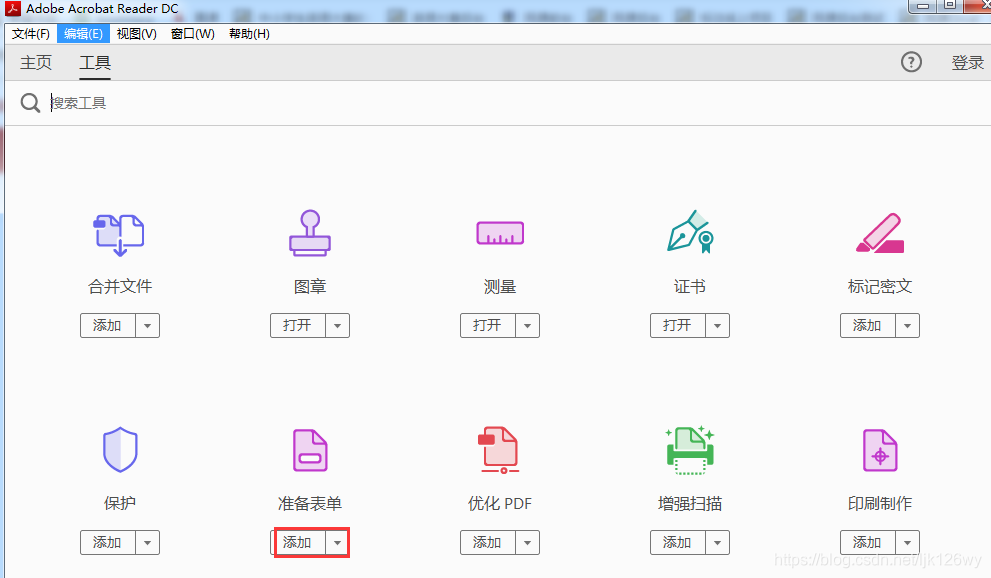Click the 证书 tool label
Image resolution: width=991 pixels, height=578 pixels.
pos(690,287)
